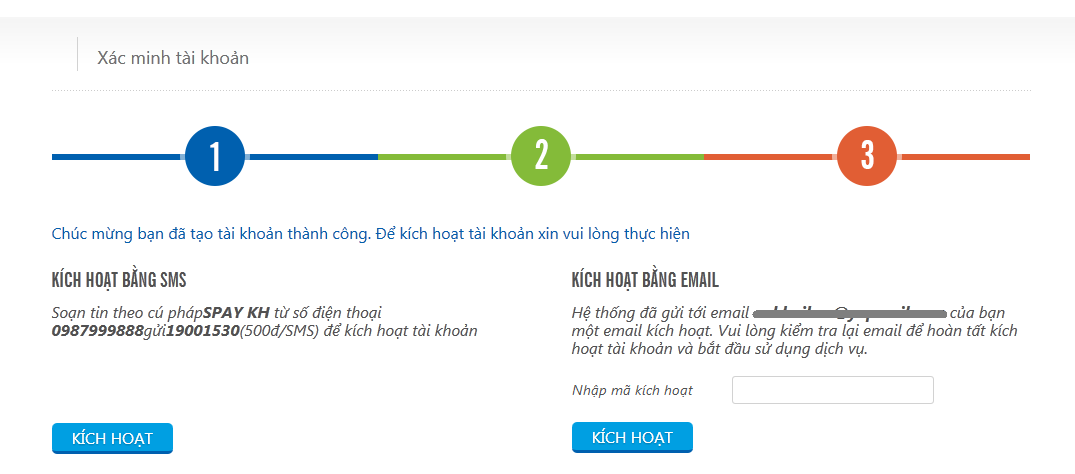The image size is (1075, 474).
Task: Click the "KÍCH HOẠT BẰNG EMAIL" heading
Action: coord(645,280)
